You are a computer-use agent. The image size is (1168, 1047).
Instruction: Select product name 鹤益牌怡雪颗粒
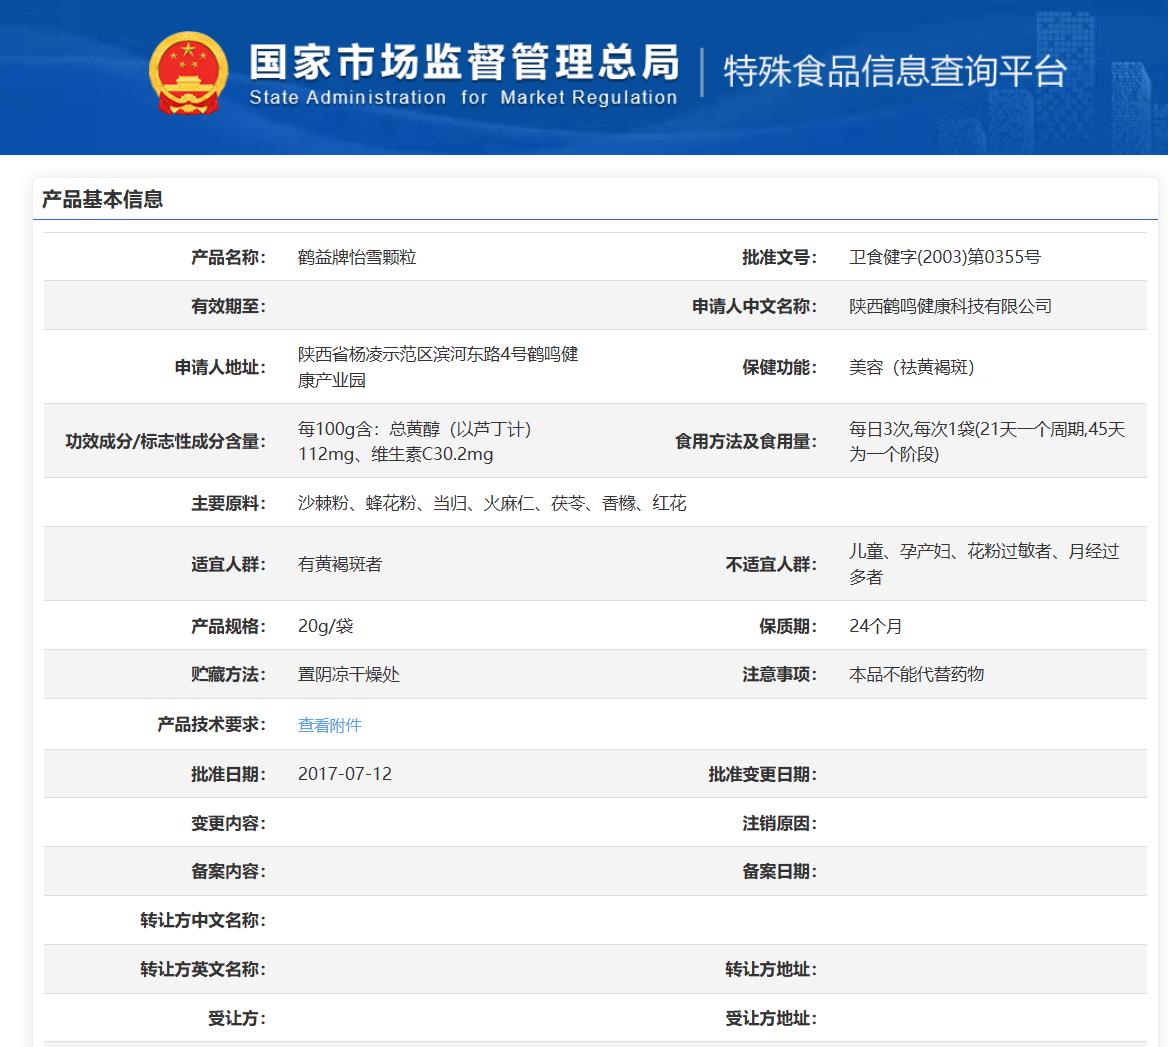click(x=357, y=258)
